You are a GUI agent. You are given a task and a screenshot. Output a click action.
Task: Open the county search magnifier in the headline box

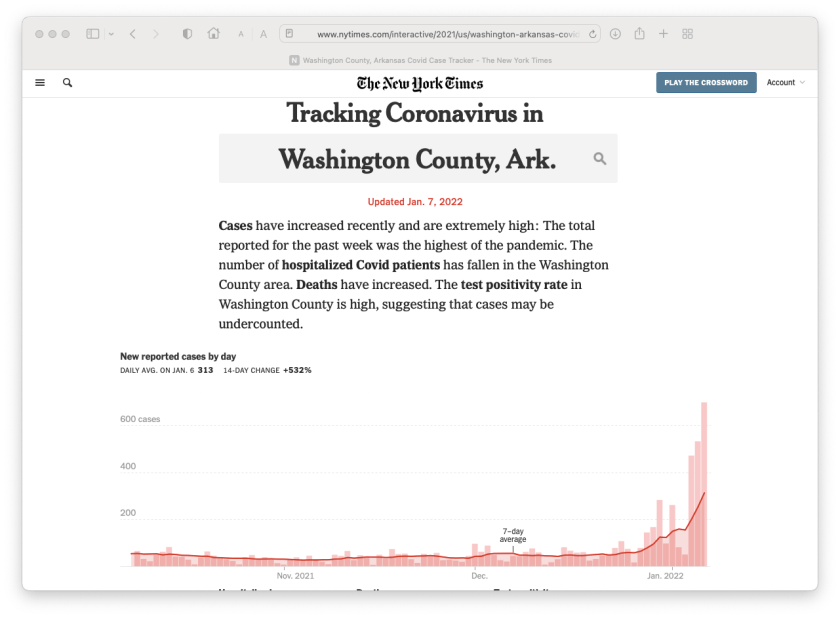pyautogui.click(x=600, y=158)
